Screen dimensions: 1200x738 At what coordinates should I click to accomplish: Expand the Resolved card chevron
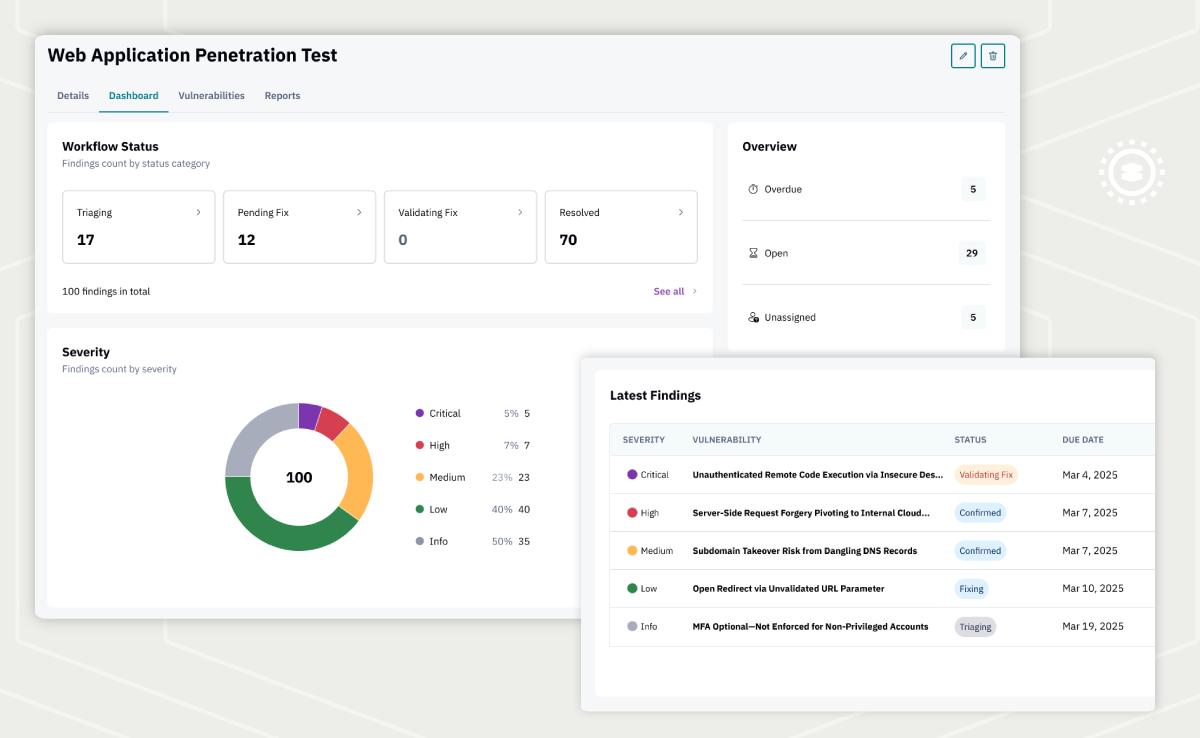681,212
